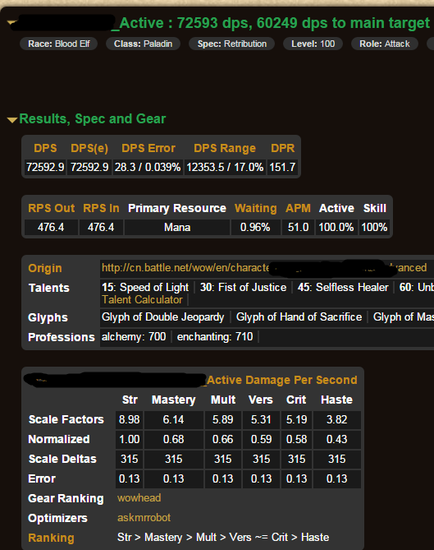Image resolution: width=434 pixels, height=550 pixels.
Task: Click Glyph of Hand of Sacrifice
Action: point(299,317)
